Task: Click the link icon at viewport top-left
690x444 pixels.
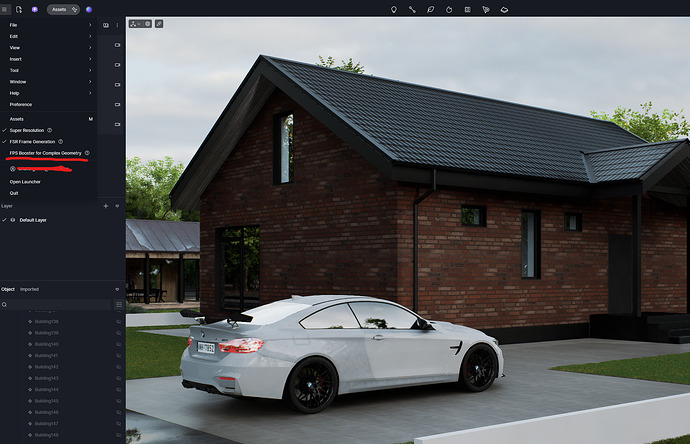Action: (x=159, y=23)
